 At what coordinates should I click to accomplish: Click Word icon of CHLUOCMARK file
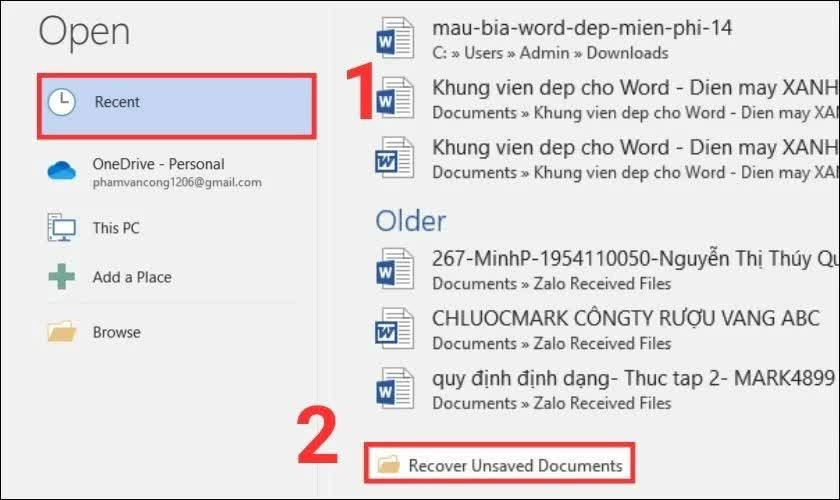tap(395, 329)
